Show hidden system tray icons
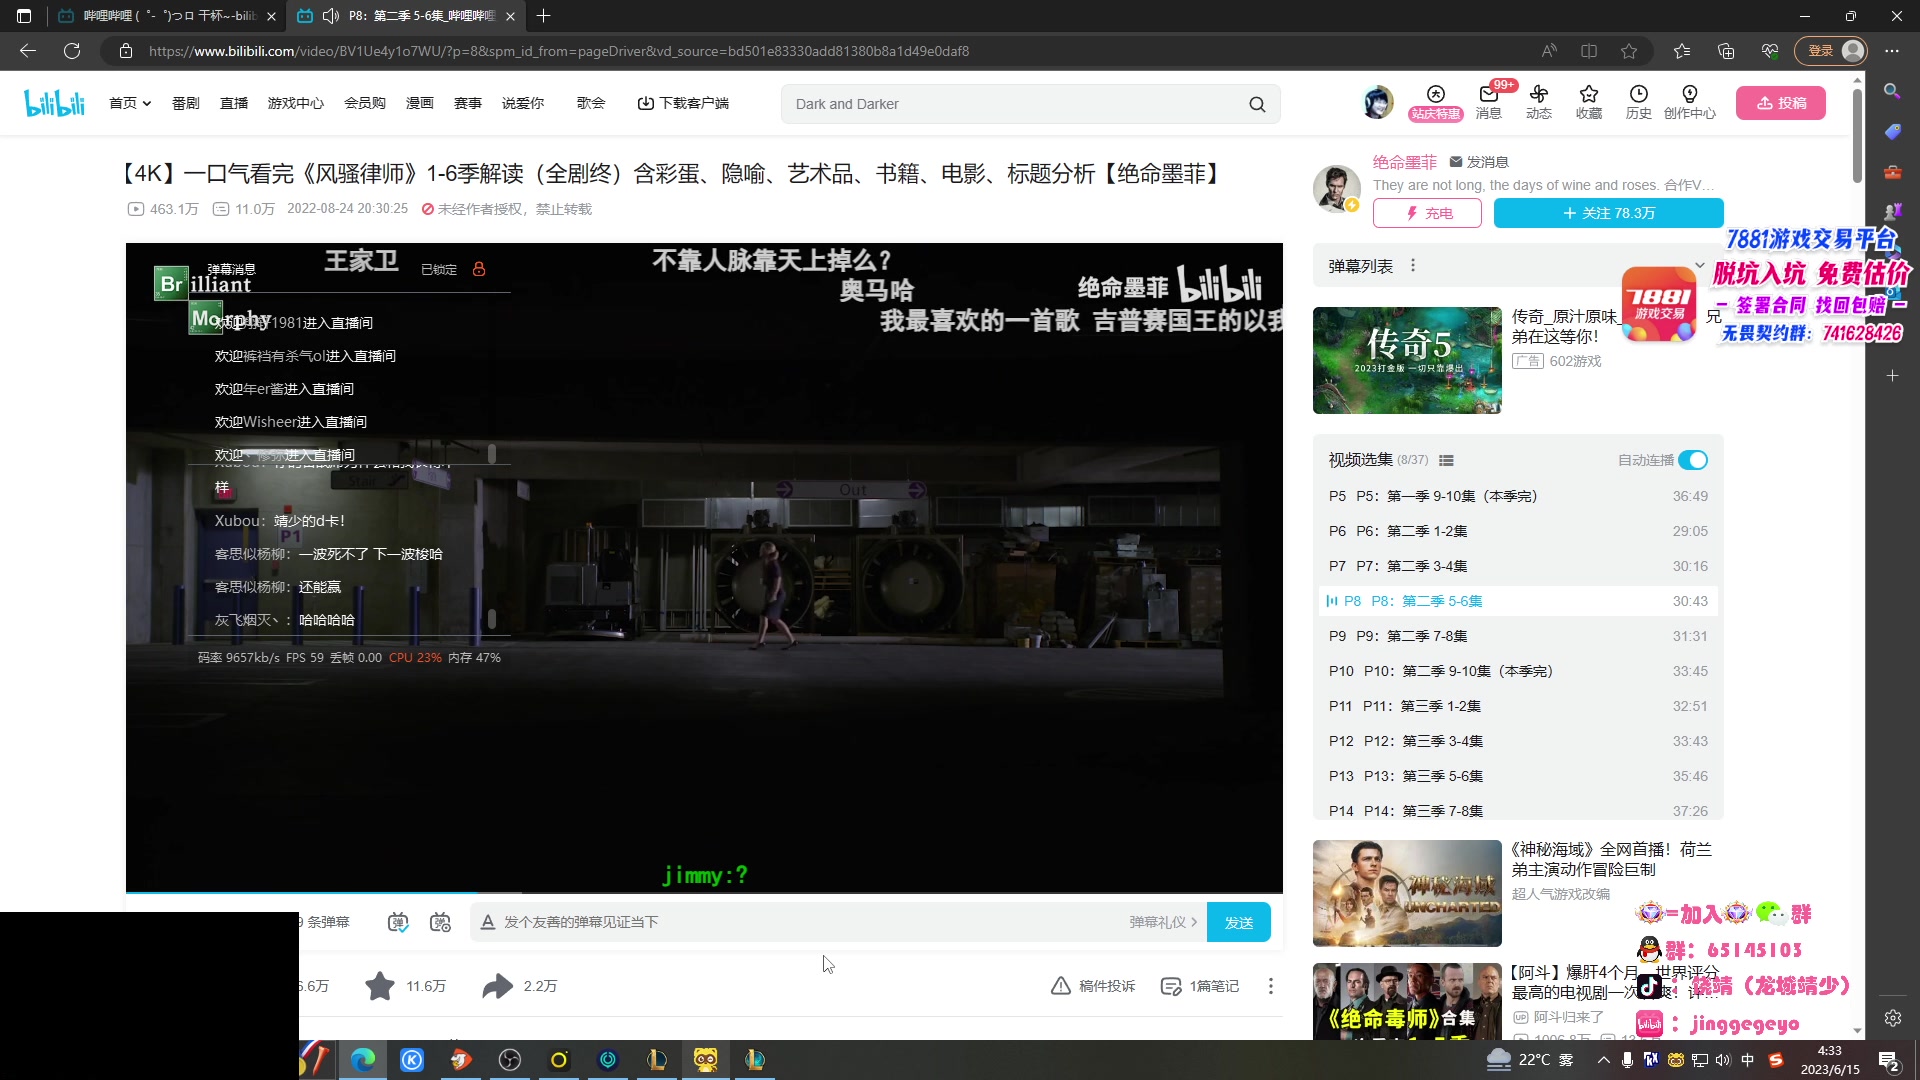1920x1080 pixels. coord(1603,1060)
